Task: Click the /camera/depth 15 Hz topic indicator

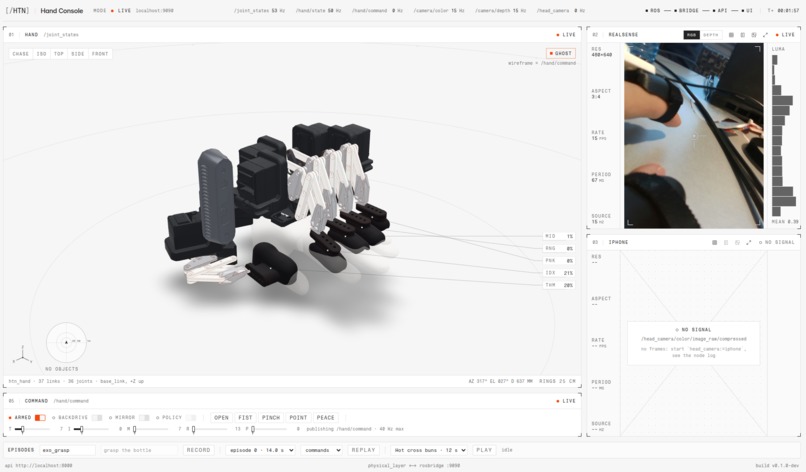Action: [x=500, y=11]
